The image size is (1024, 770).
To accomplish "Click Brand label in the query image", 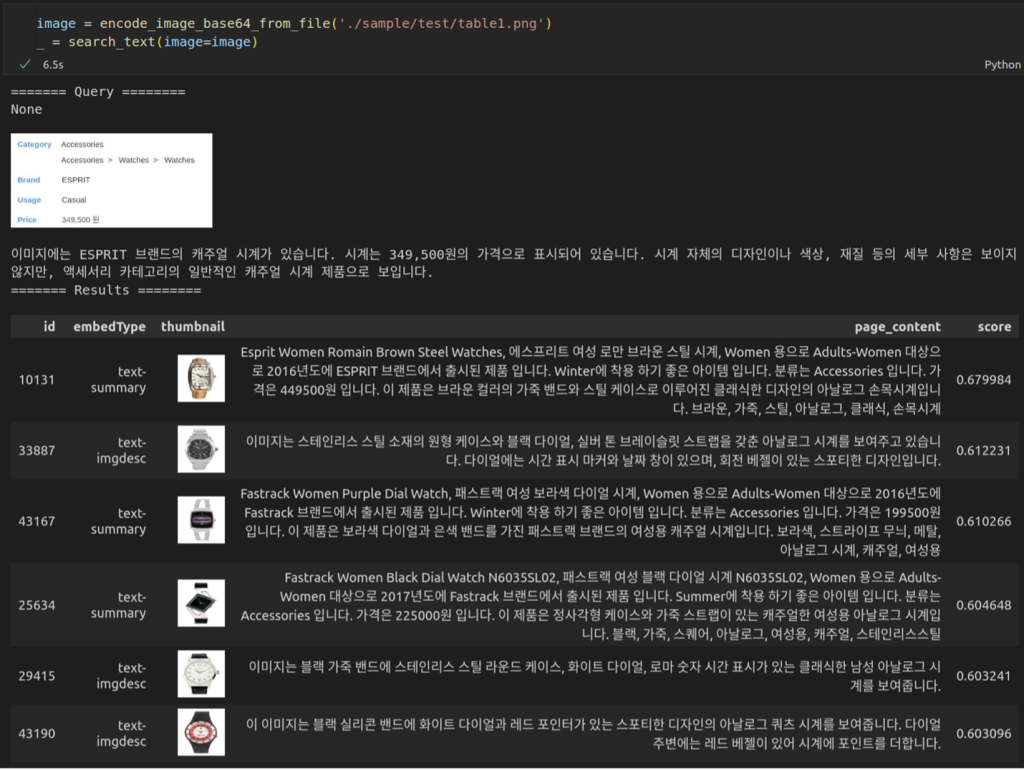I will (x=29, y=180).
